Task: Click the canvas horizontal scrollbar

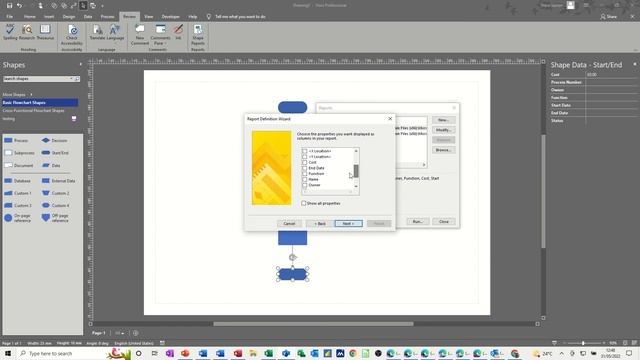Action: (313, 324)
